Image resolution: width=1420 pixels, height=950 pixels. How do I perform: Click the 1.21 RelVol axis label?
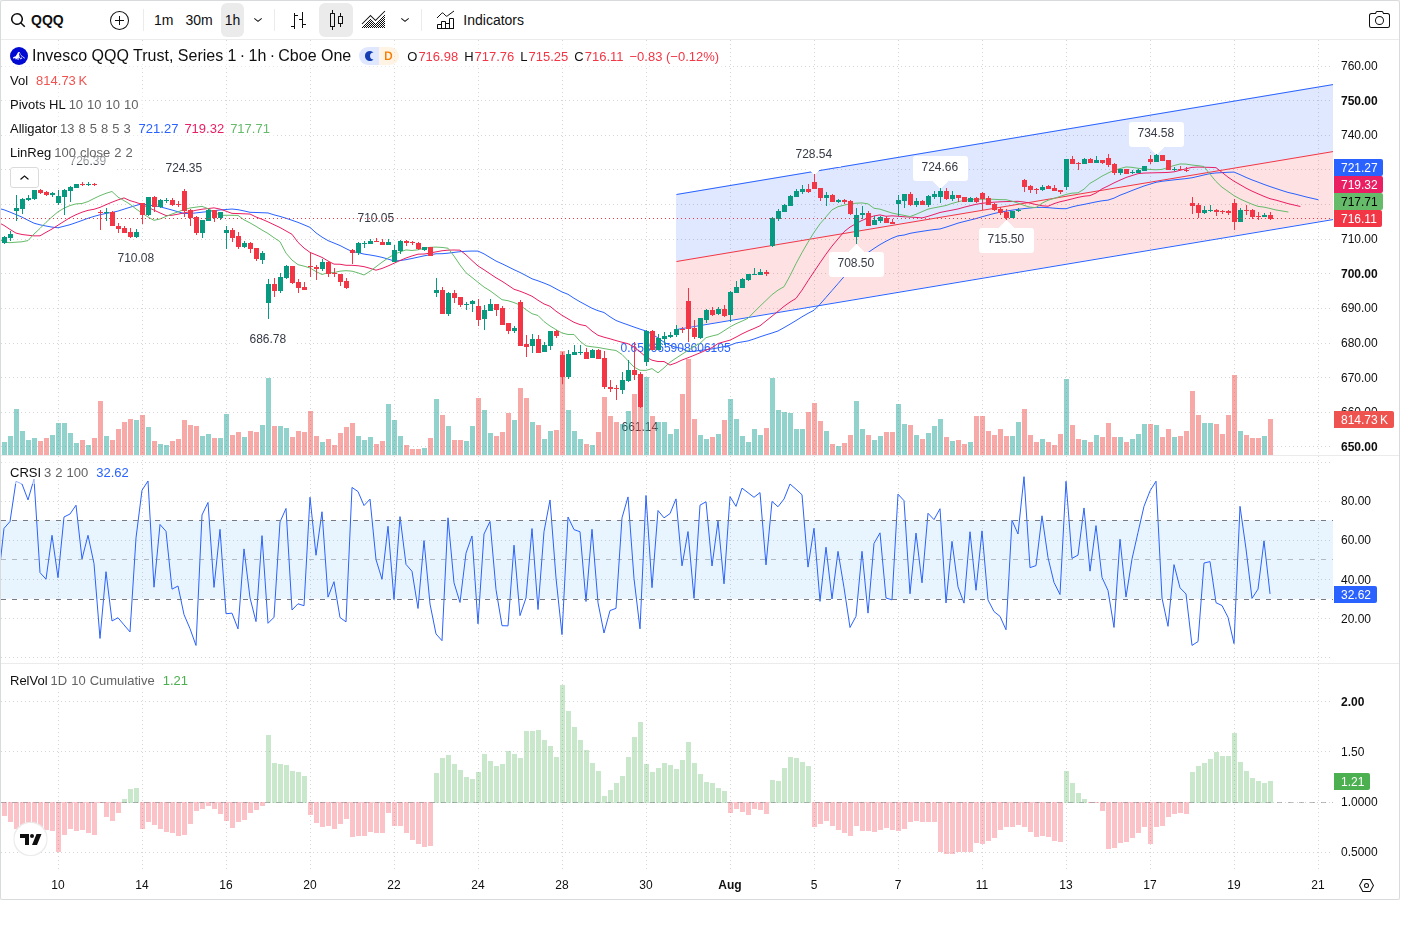coord(1352,782)
